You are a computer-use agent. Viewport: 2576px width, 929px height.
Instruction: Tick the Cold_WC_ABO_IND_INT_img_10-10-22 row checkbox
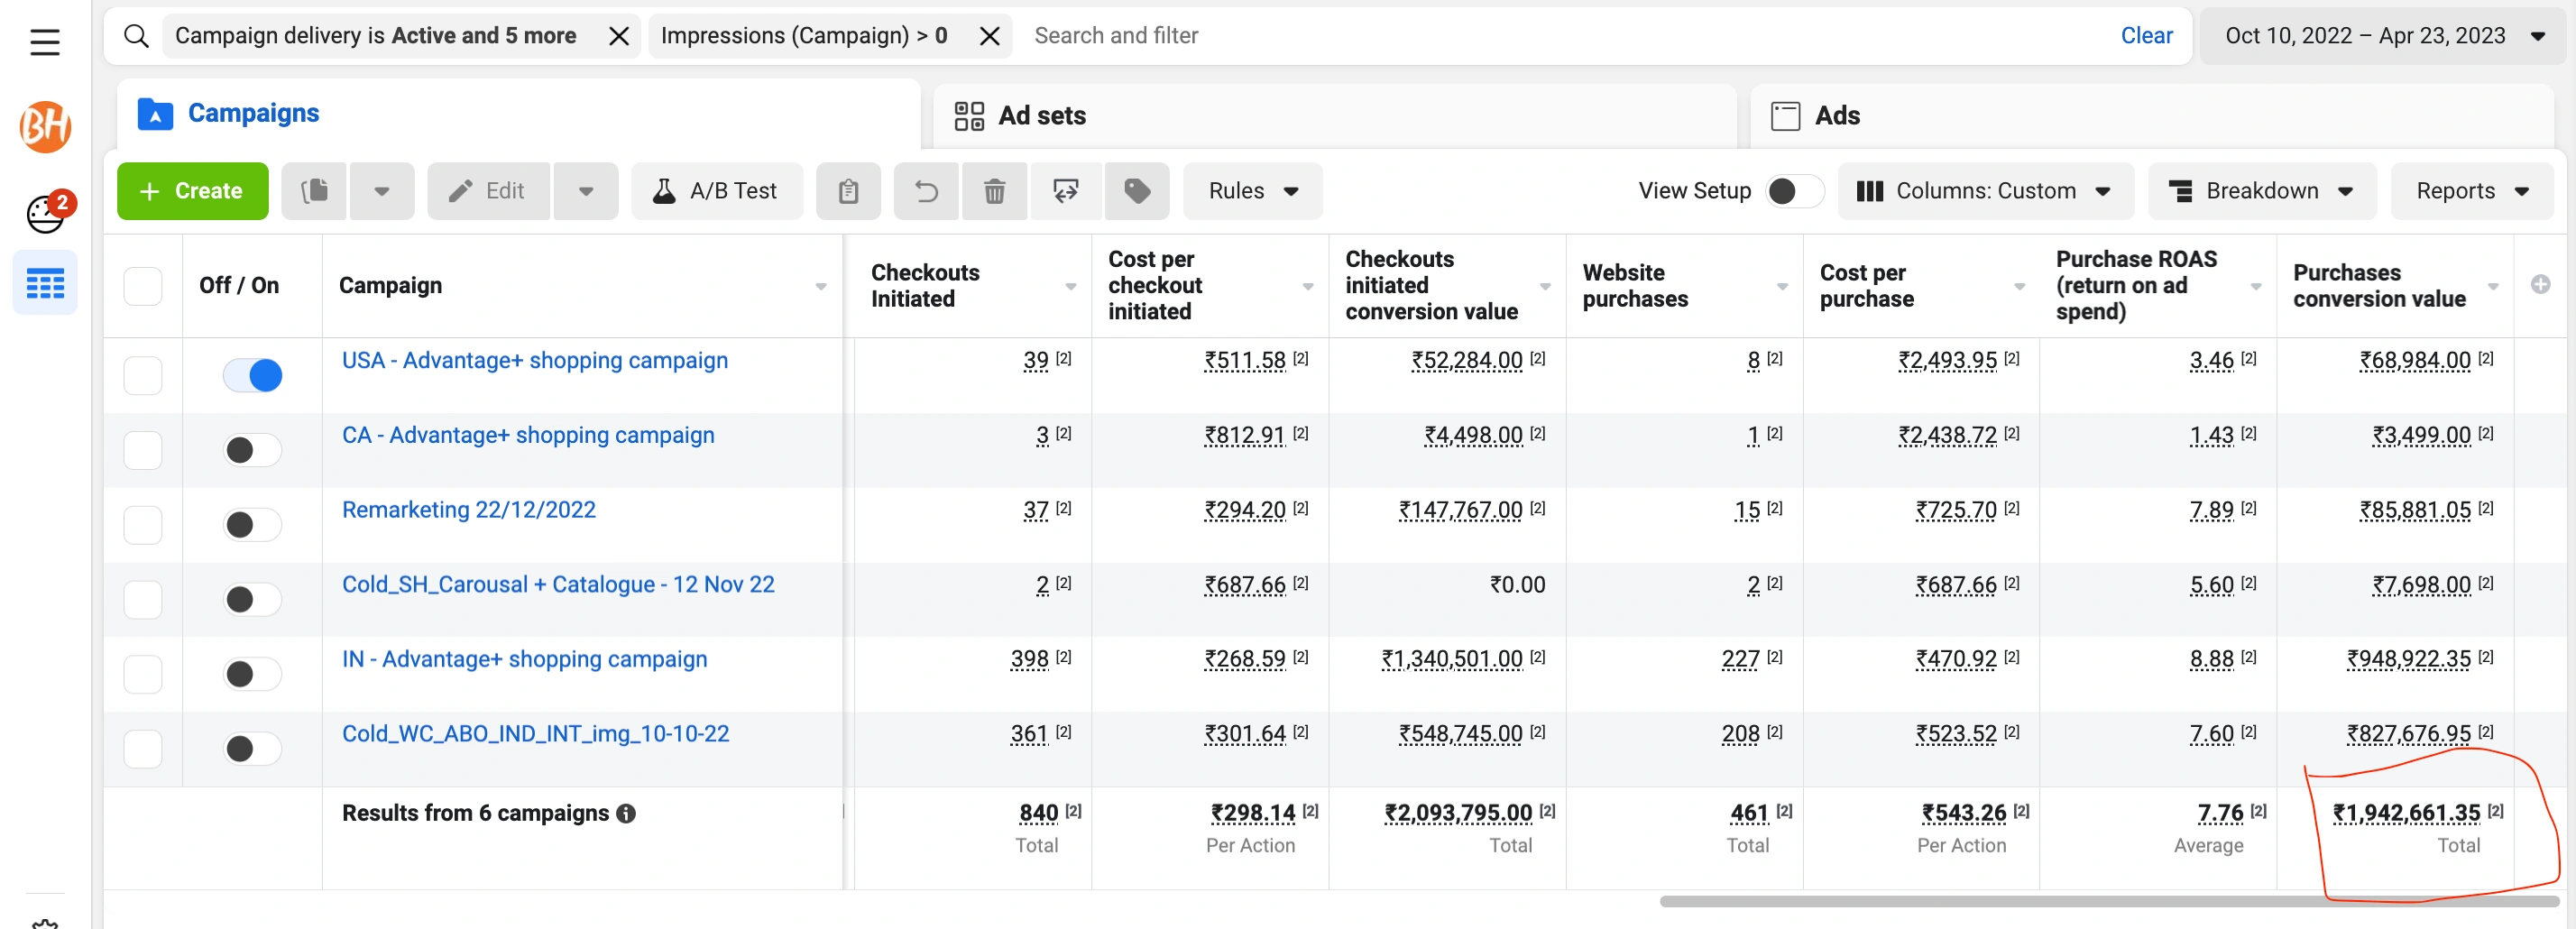tap(143, 749)
